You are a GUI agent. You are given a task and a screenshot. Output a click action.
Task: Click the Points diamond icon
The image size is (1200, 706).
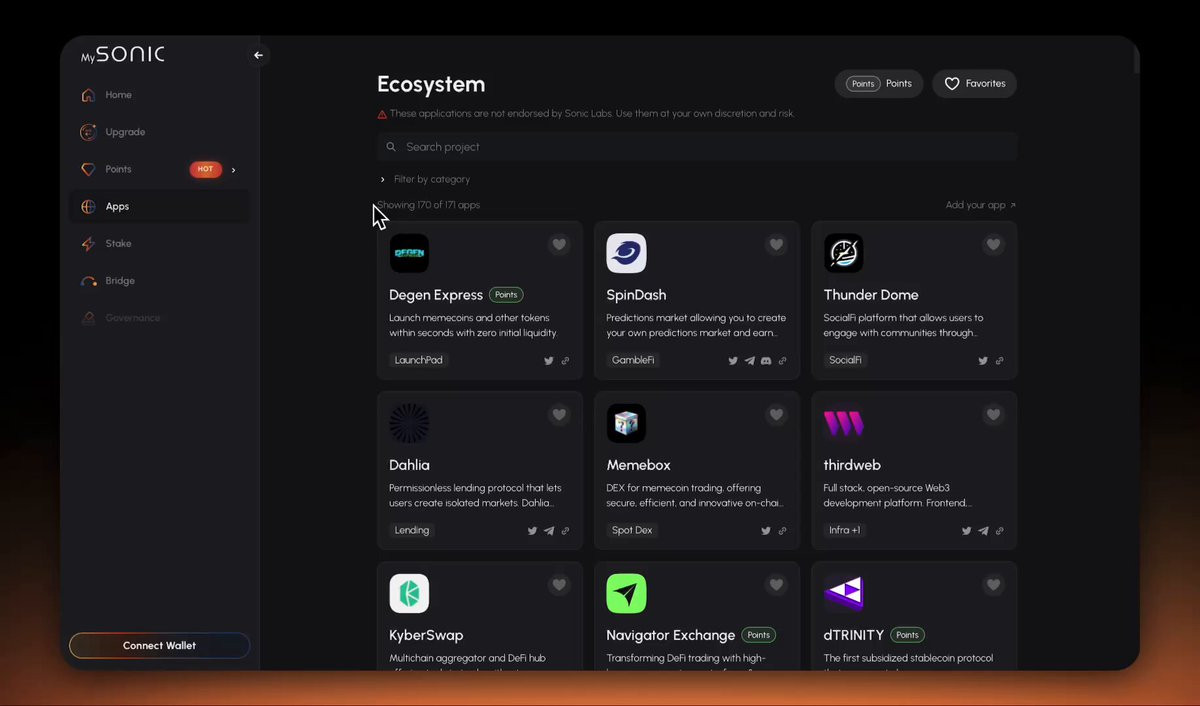click(x=88, y=169)
